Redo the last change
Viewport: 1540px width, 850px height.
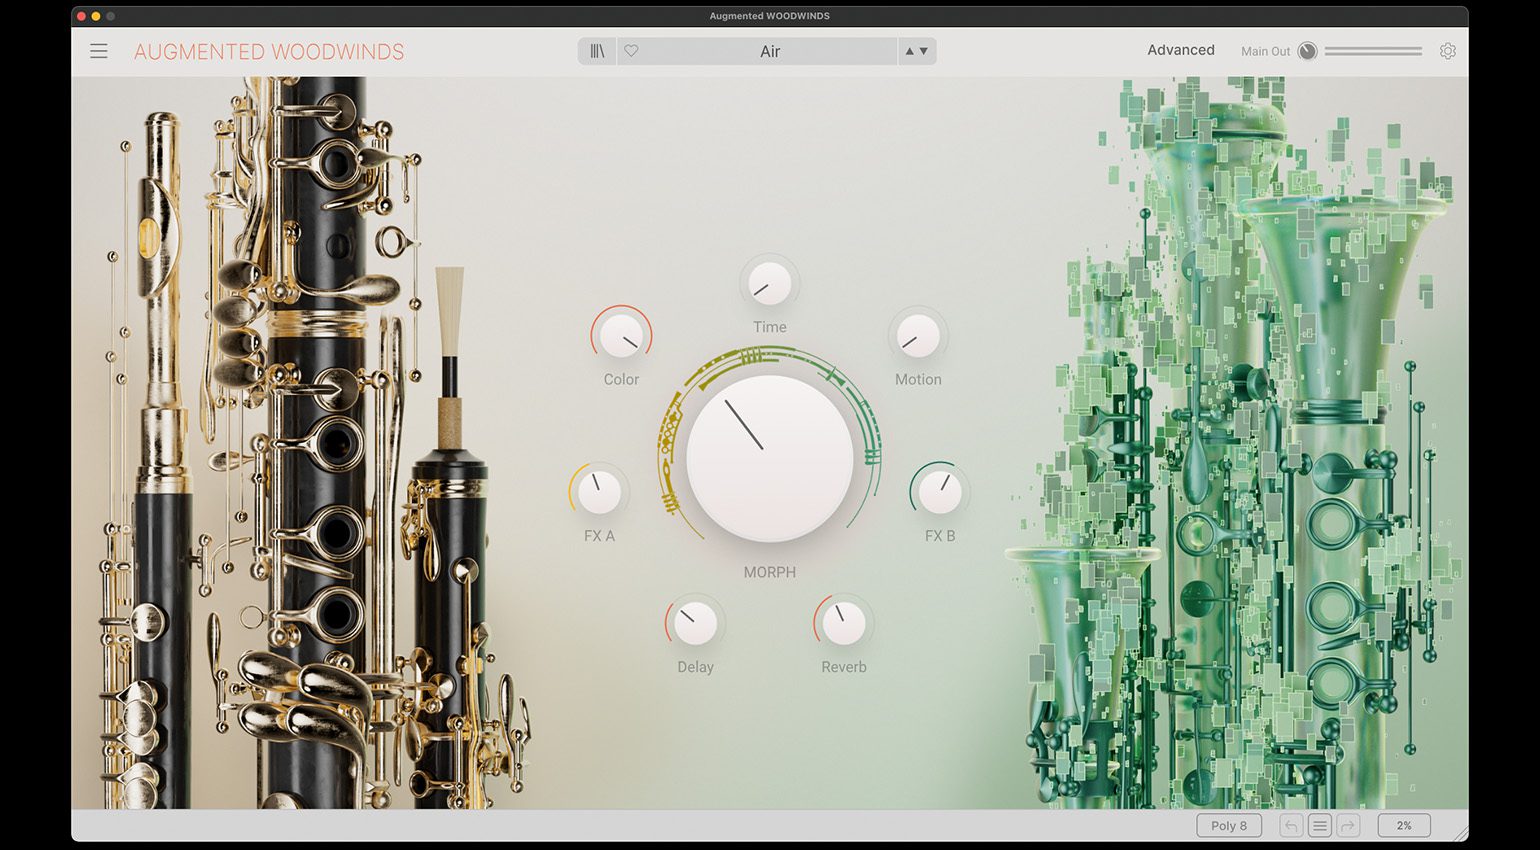[x=1348, y=826]
